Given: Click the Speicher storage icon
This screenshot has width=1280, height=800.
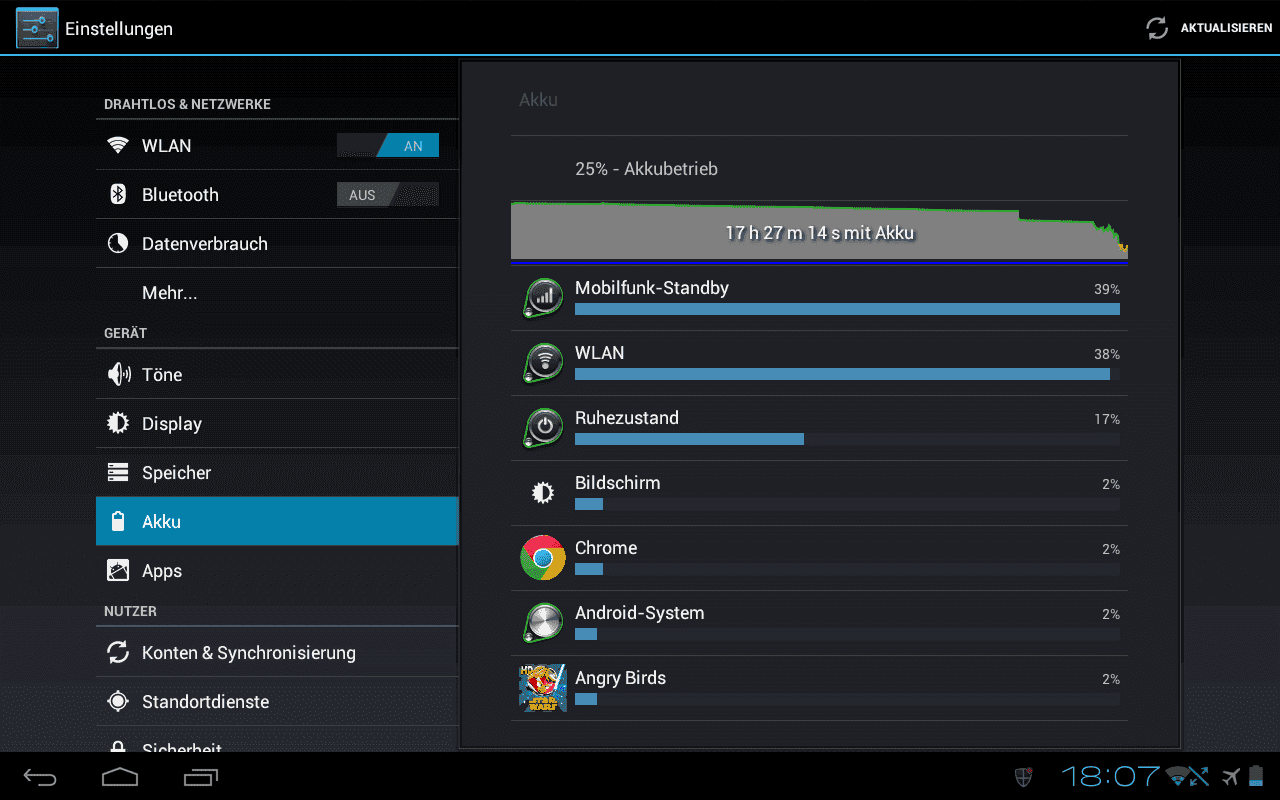Looking at the screenshot, I should [118, 473].
